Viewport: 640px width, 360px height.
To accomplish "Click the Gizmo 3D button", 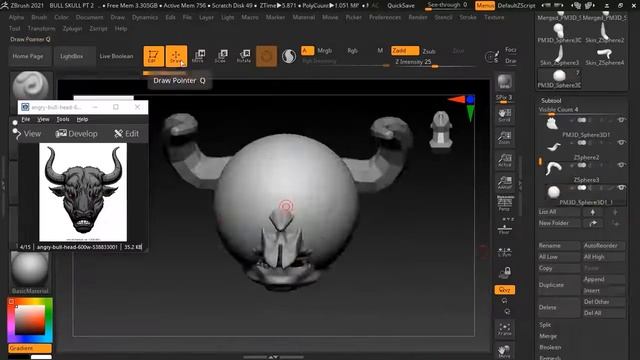I will (x=266, y=56).
